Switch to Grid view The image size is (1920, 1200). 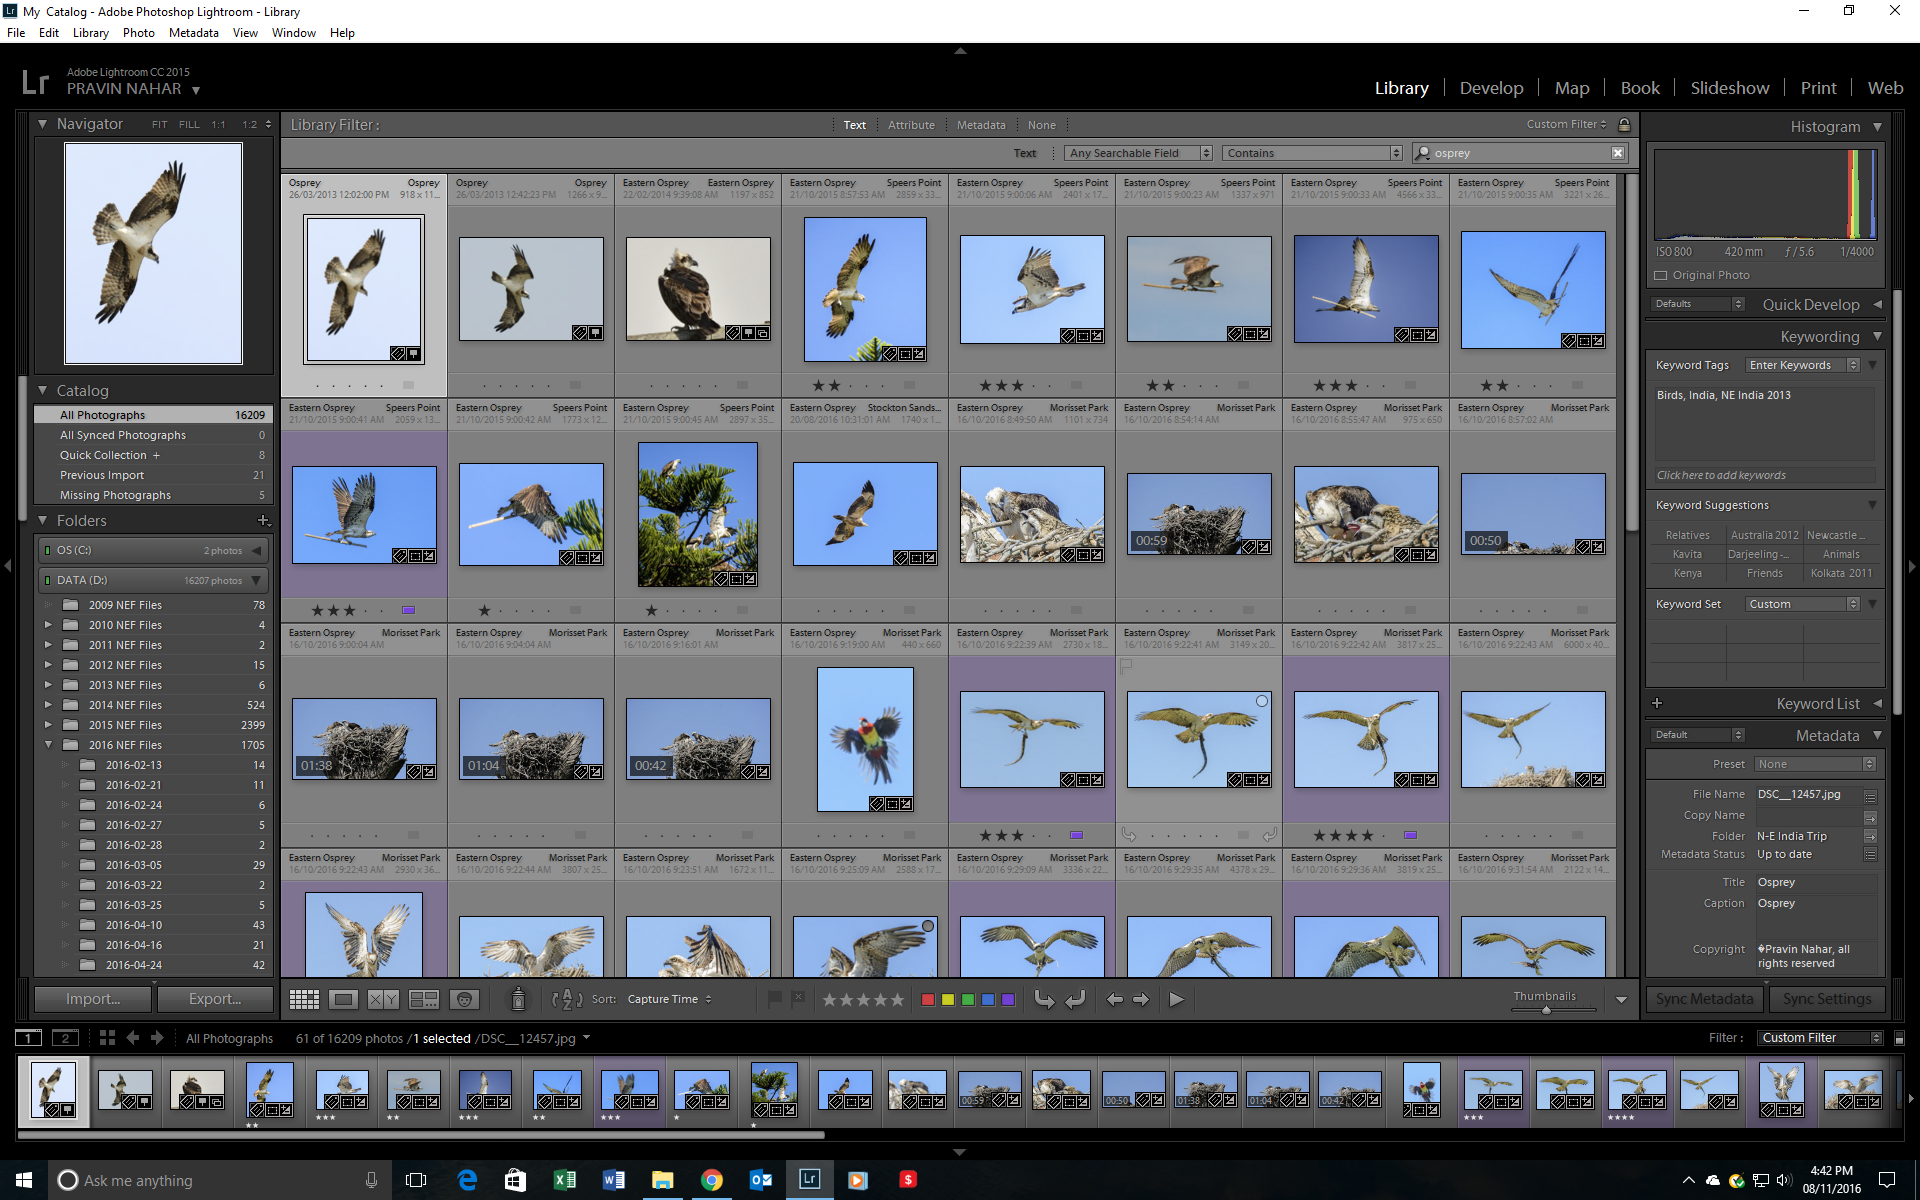(304, 999)
